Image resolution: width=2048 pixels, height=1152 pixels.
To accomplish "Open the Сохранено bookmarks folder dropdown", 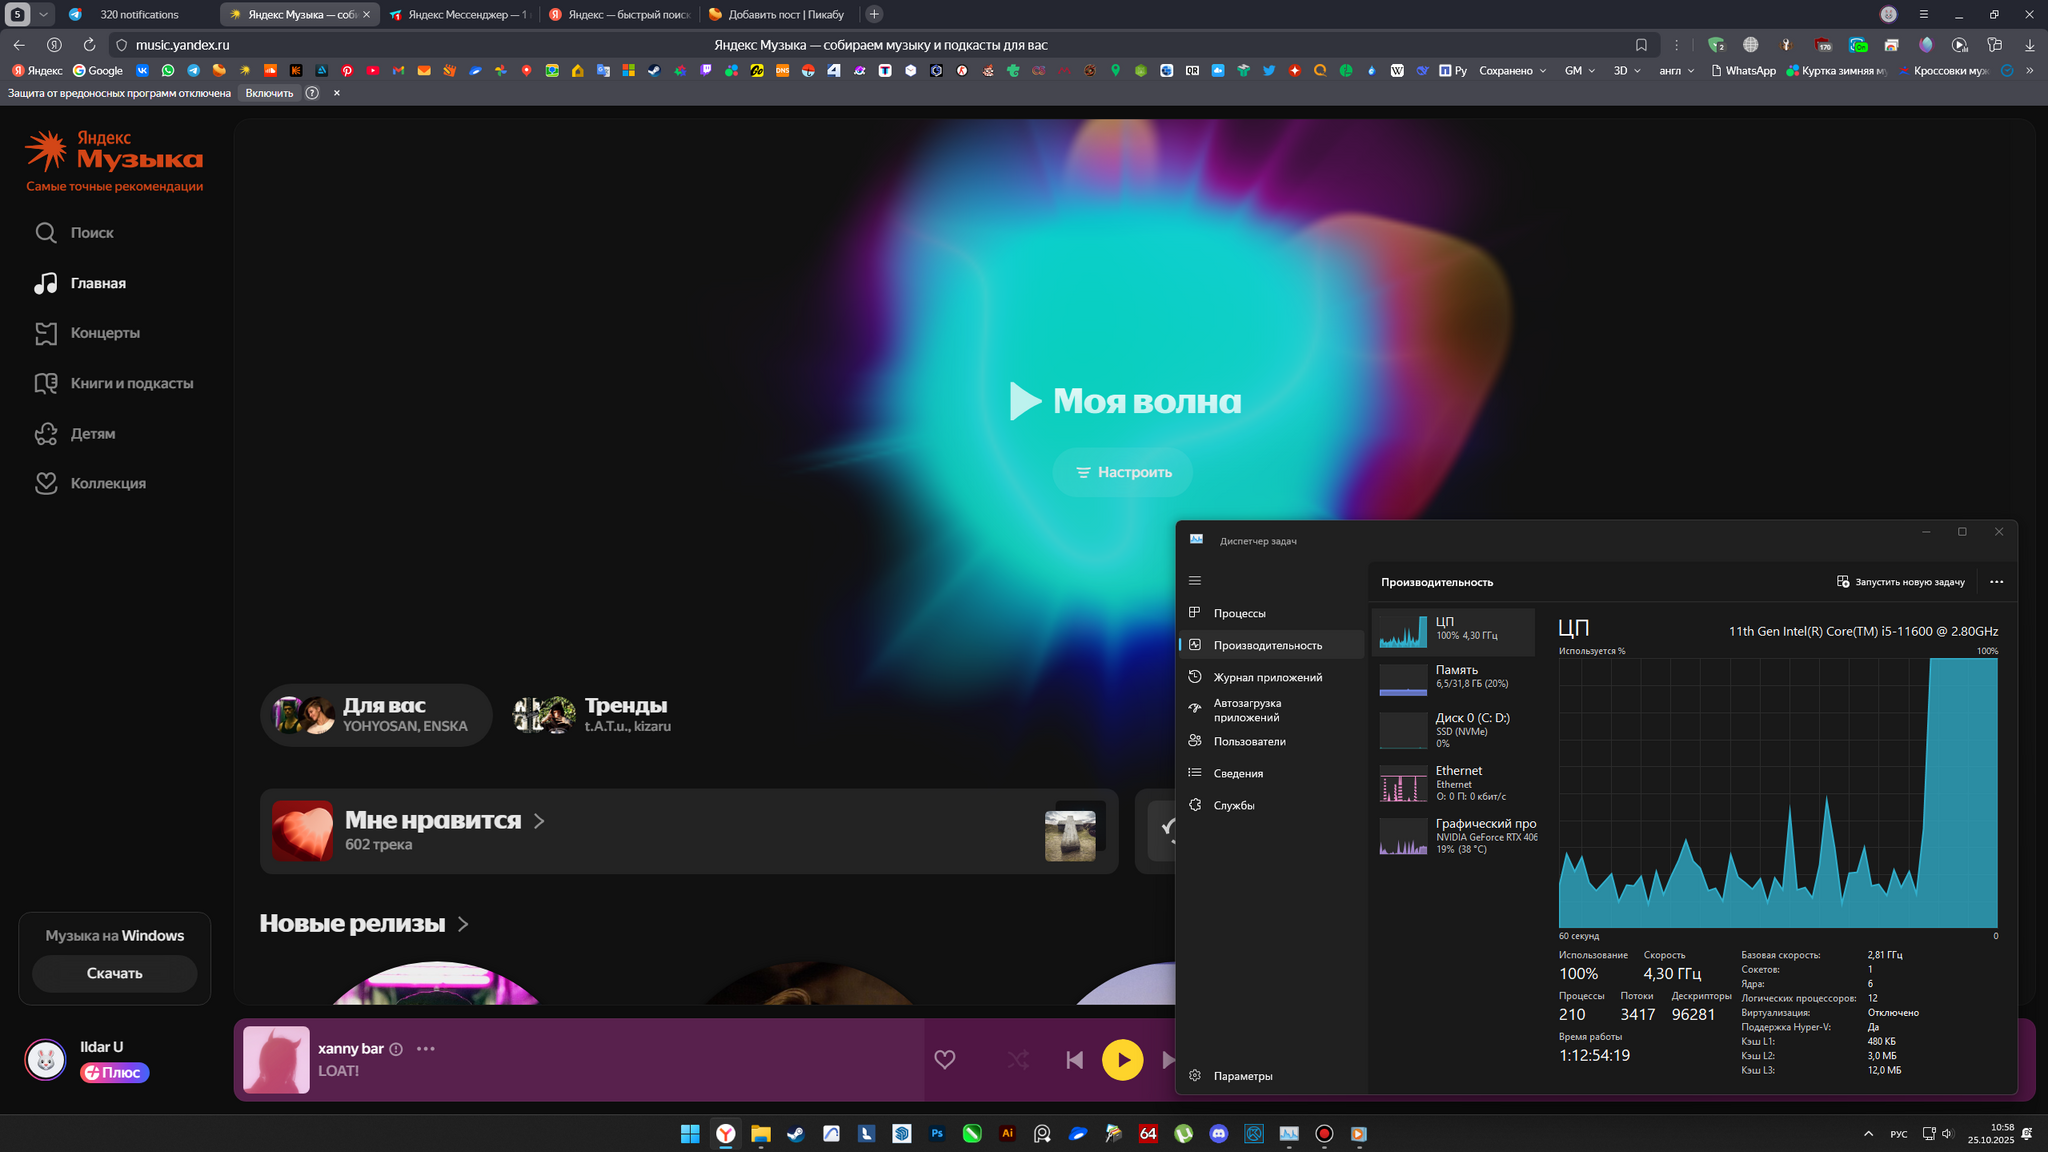I will 1512,71.
